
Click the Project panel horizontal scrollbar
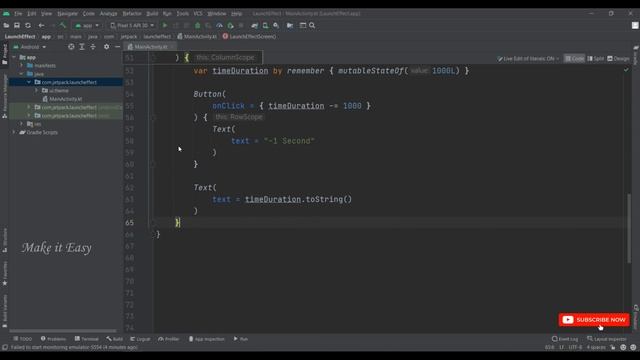(x=63, y=330)
